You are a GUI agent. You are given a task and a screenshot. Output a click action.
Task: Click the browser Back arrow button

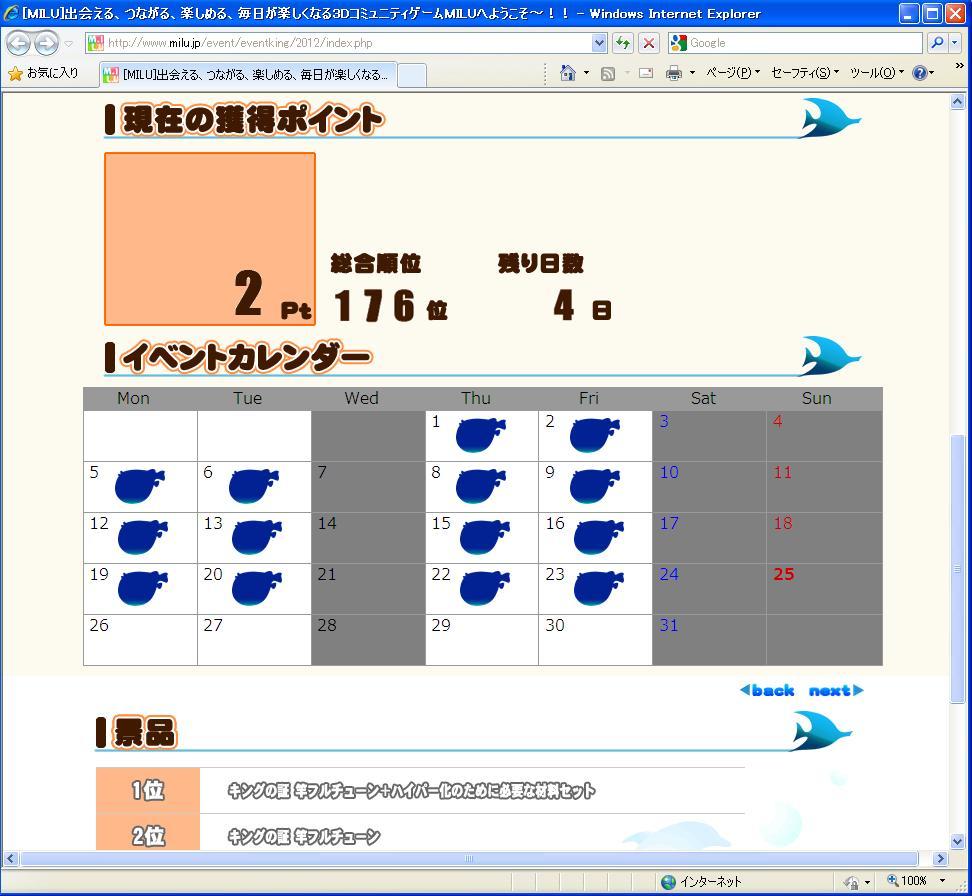(19, 43)
